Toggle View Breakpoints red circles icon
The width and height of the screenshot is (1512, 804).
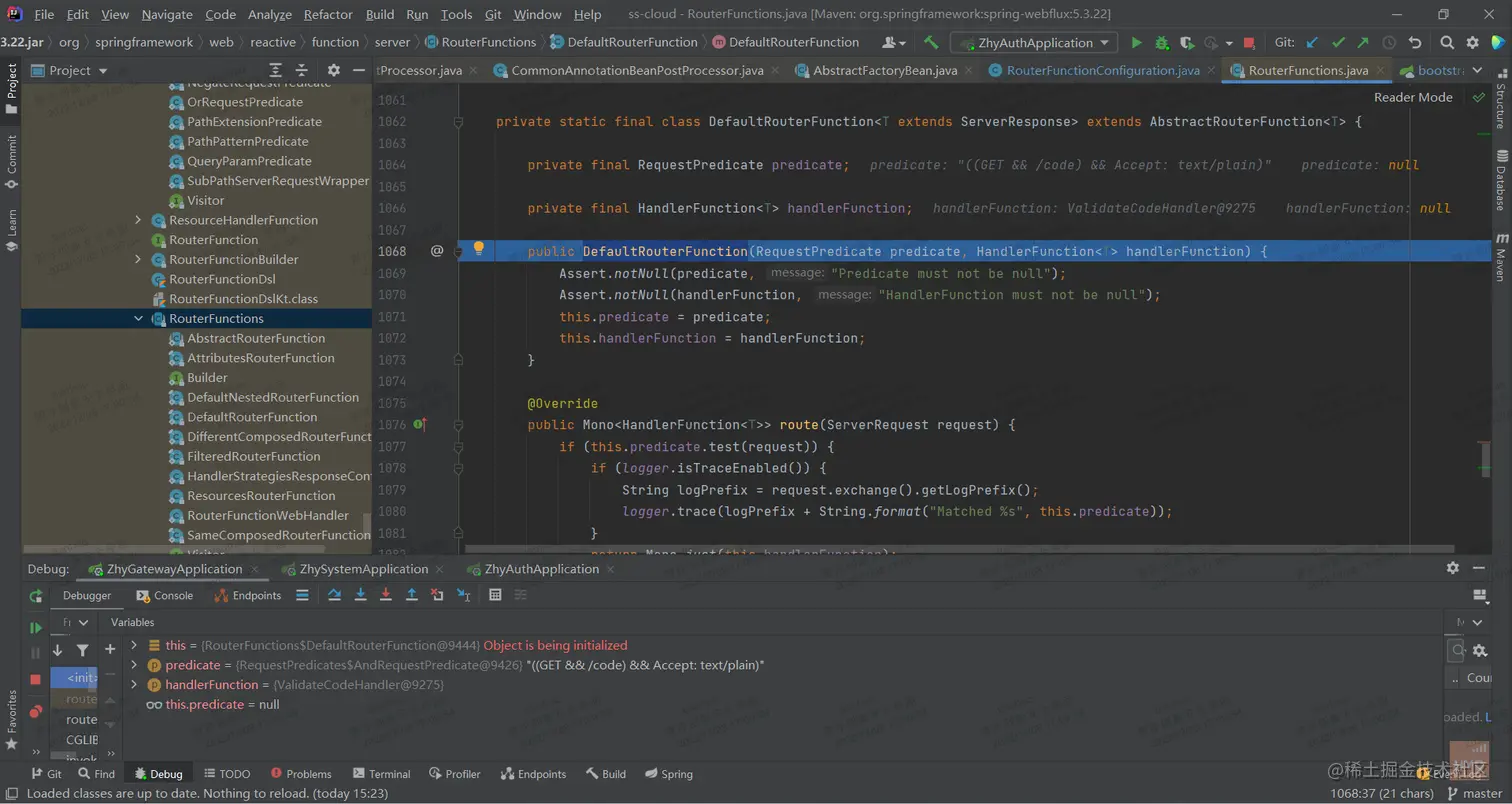[x=36, y=711]
